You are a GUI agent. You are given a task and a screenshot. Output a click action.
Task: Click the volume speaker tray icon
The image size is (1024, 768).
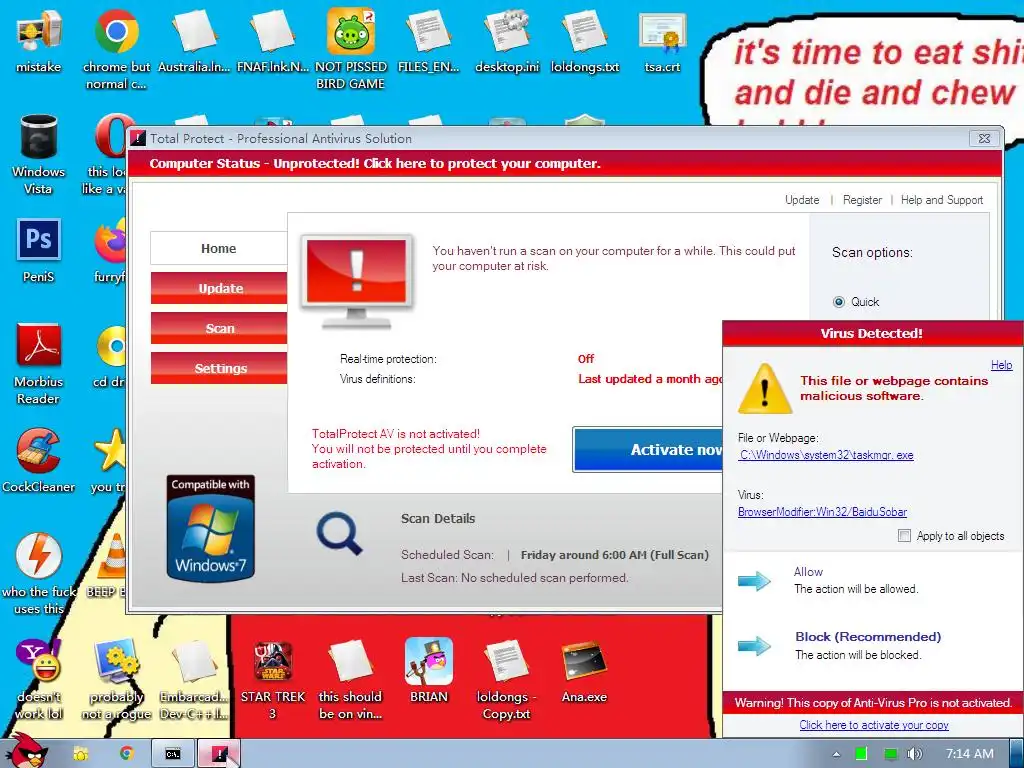914,754
